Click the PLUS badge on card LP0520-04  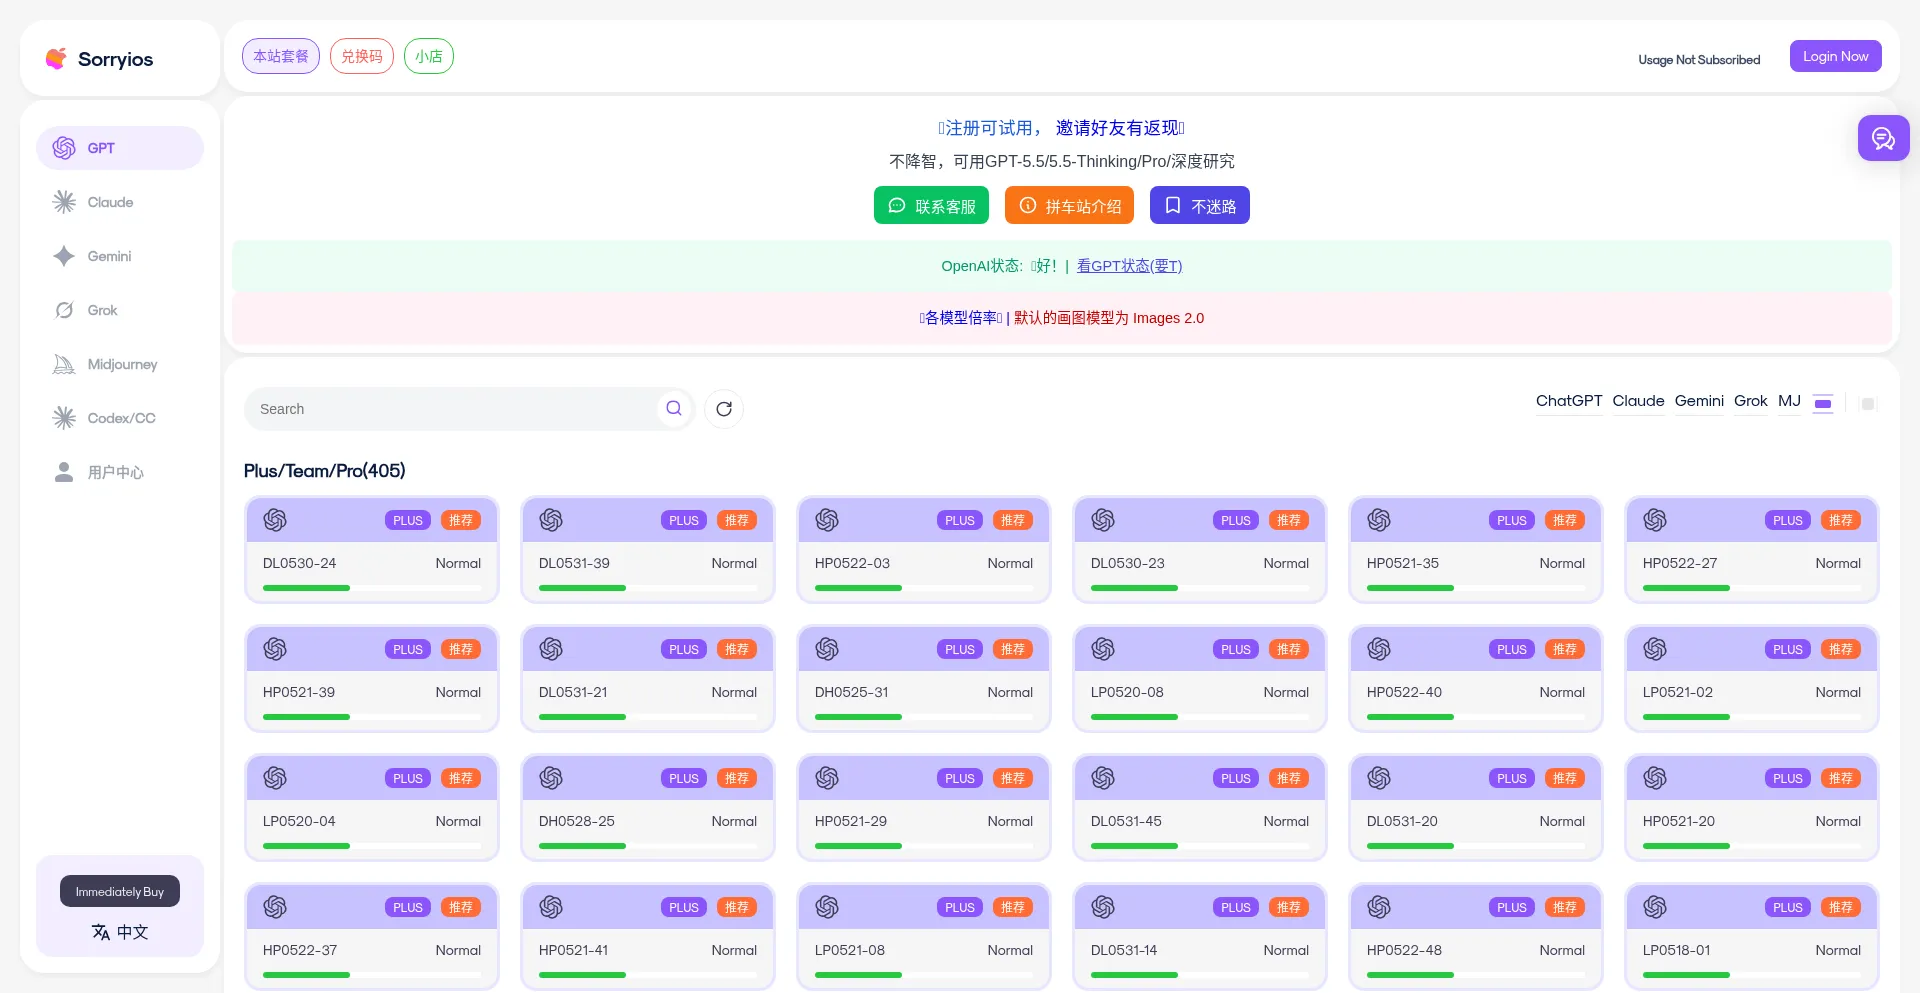(x=408, y=778)
